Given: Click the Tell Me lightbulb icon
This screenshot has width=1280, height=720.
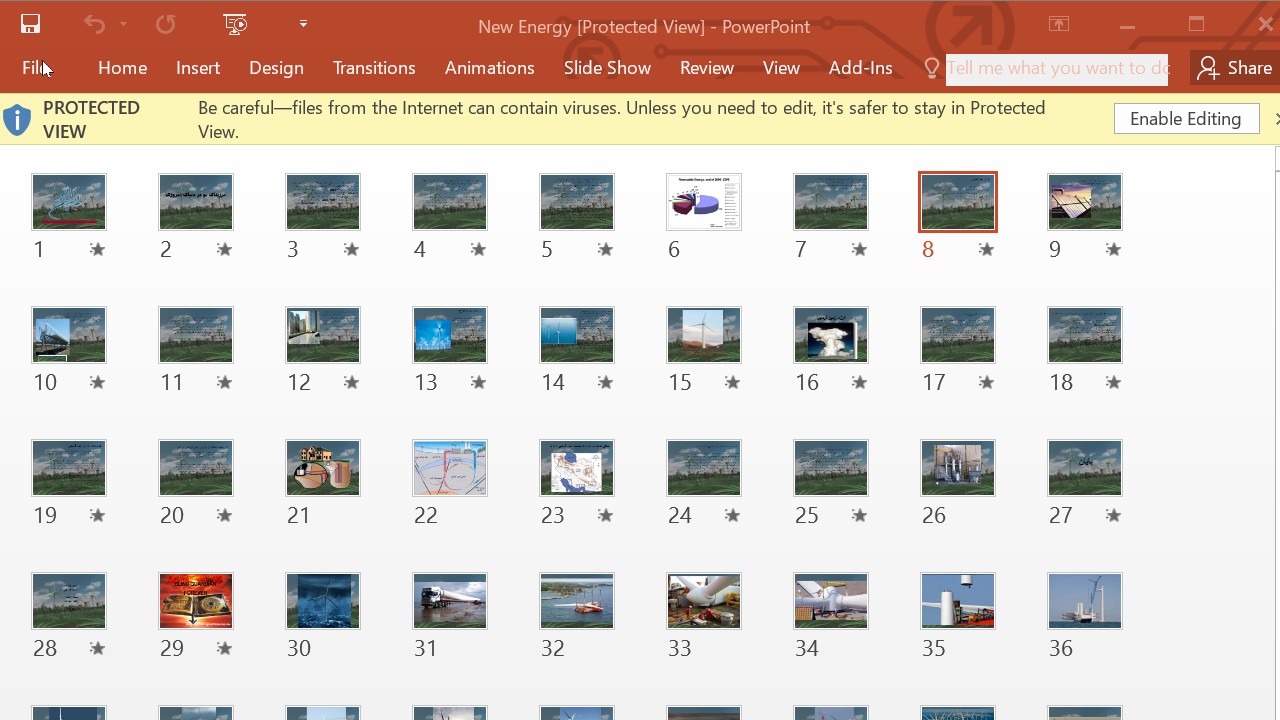Looking at the screenshot, I should pyautogui.click(x=932, y=68).
